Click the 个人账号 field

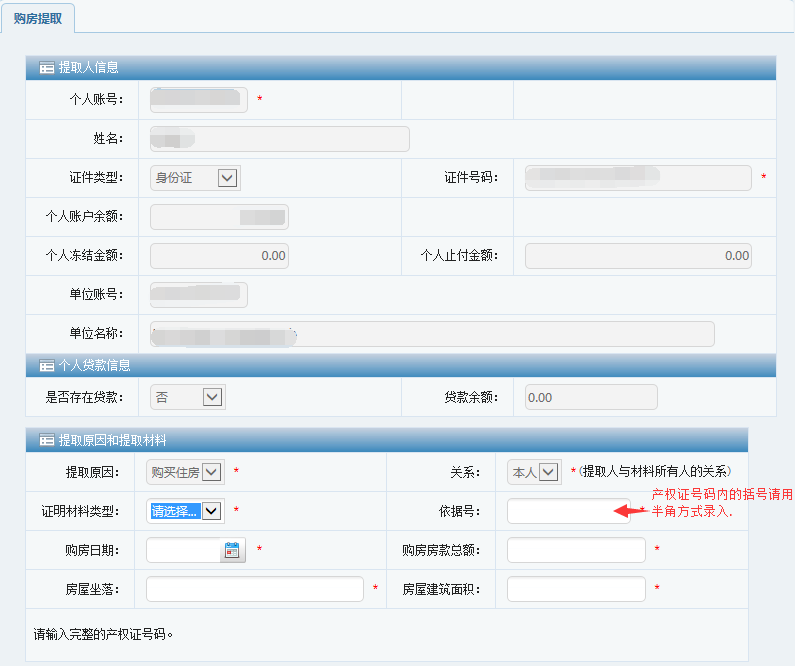click(198, 99)
